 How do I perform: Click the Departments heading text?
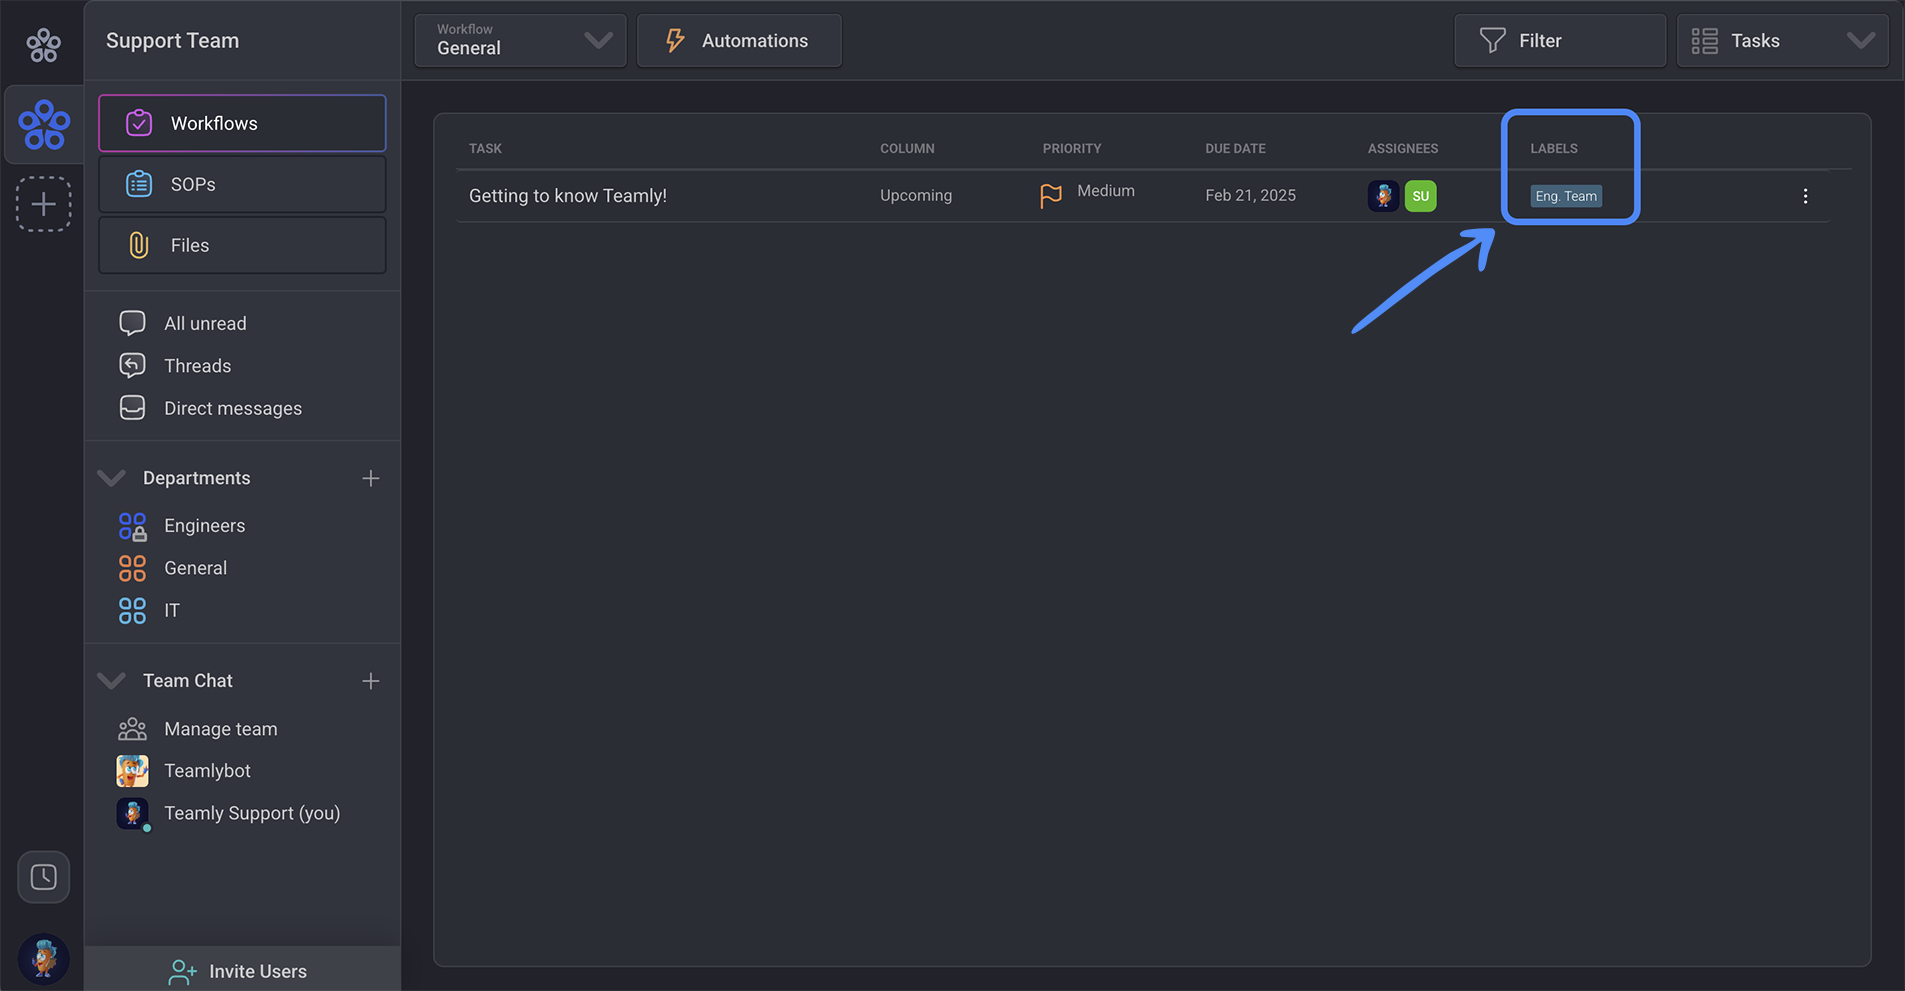(197, 478)
